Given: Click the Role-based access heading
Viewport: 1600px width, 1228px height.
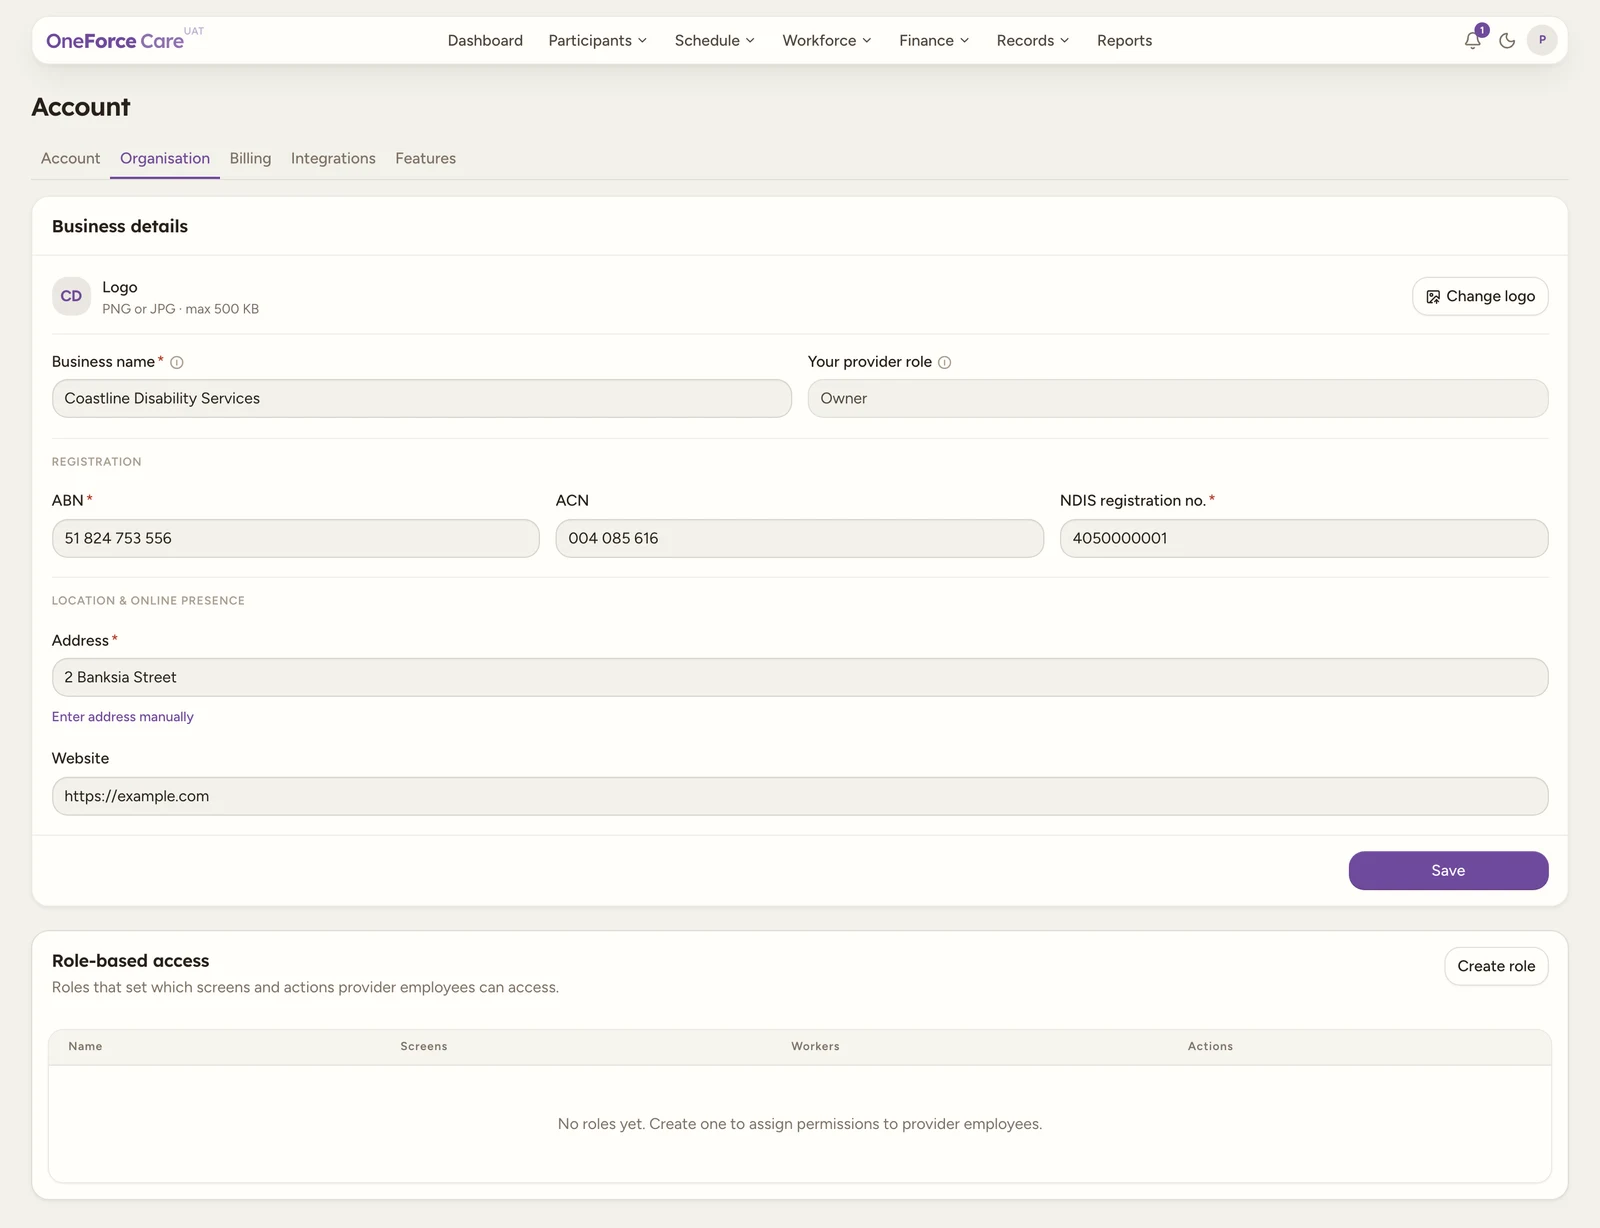Looking at the screenshot, I should pos(131,960).
